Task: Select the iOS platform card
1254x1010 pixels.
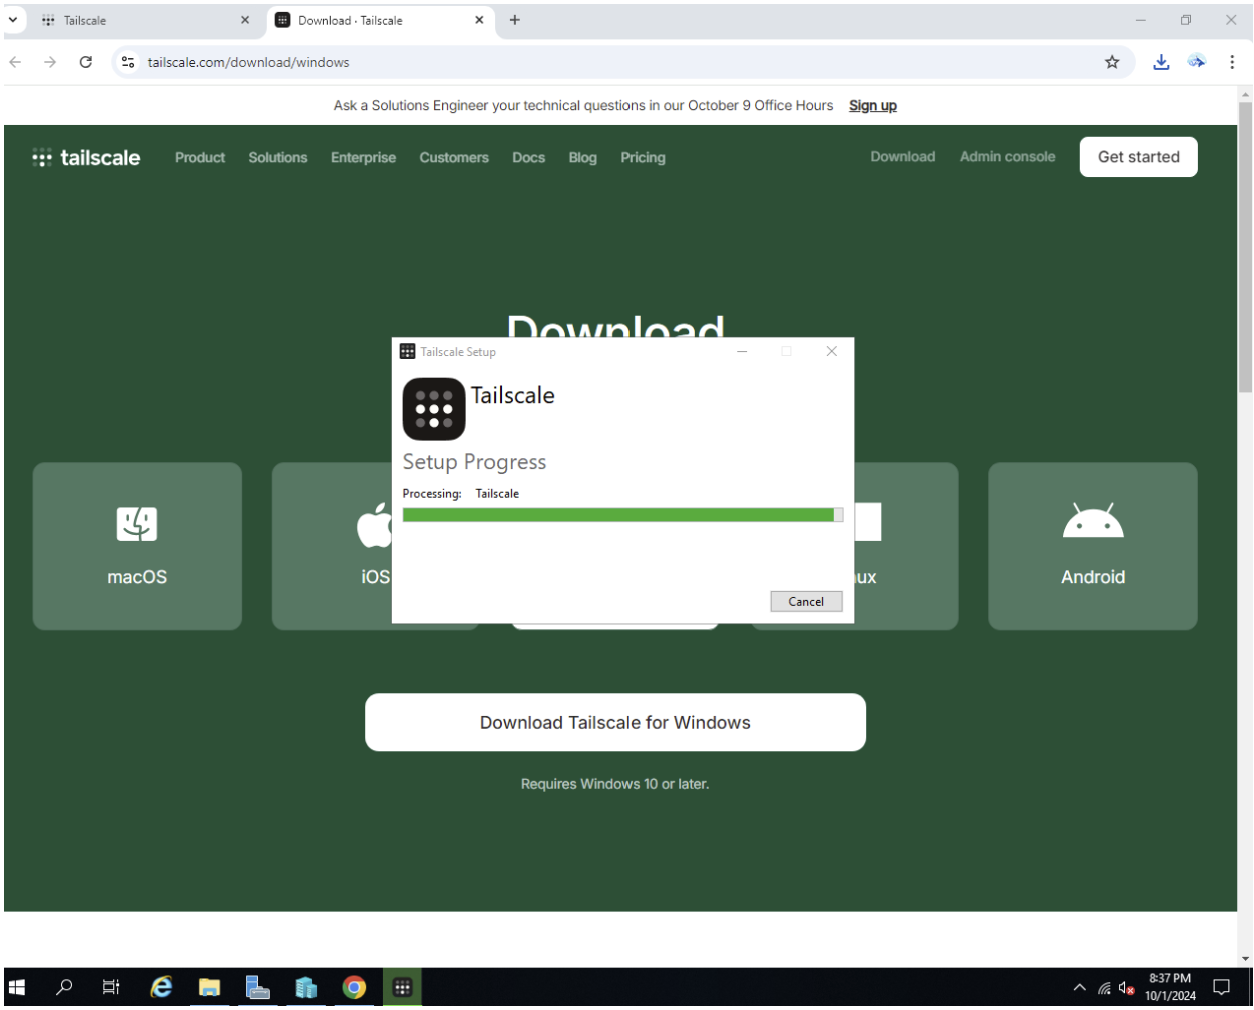Action: pos(332,546)
